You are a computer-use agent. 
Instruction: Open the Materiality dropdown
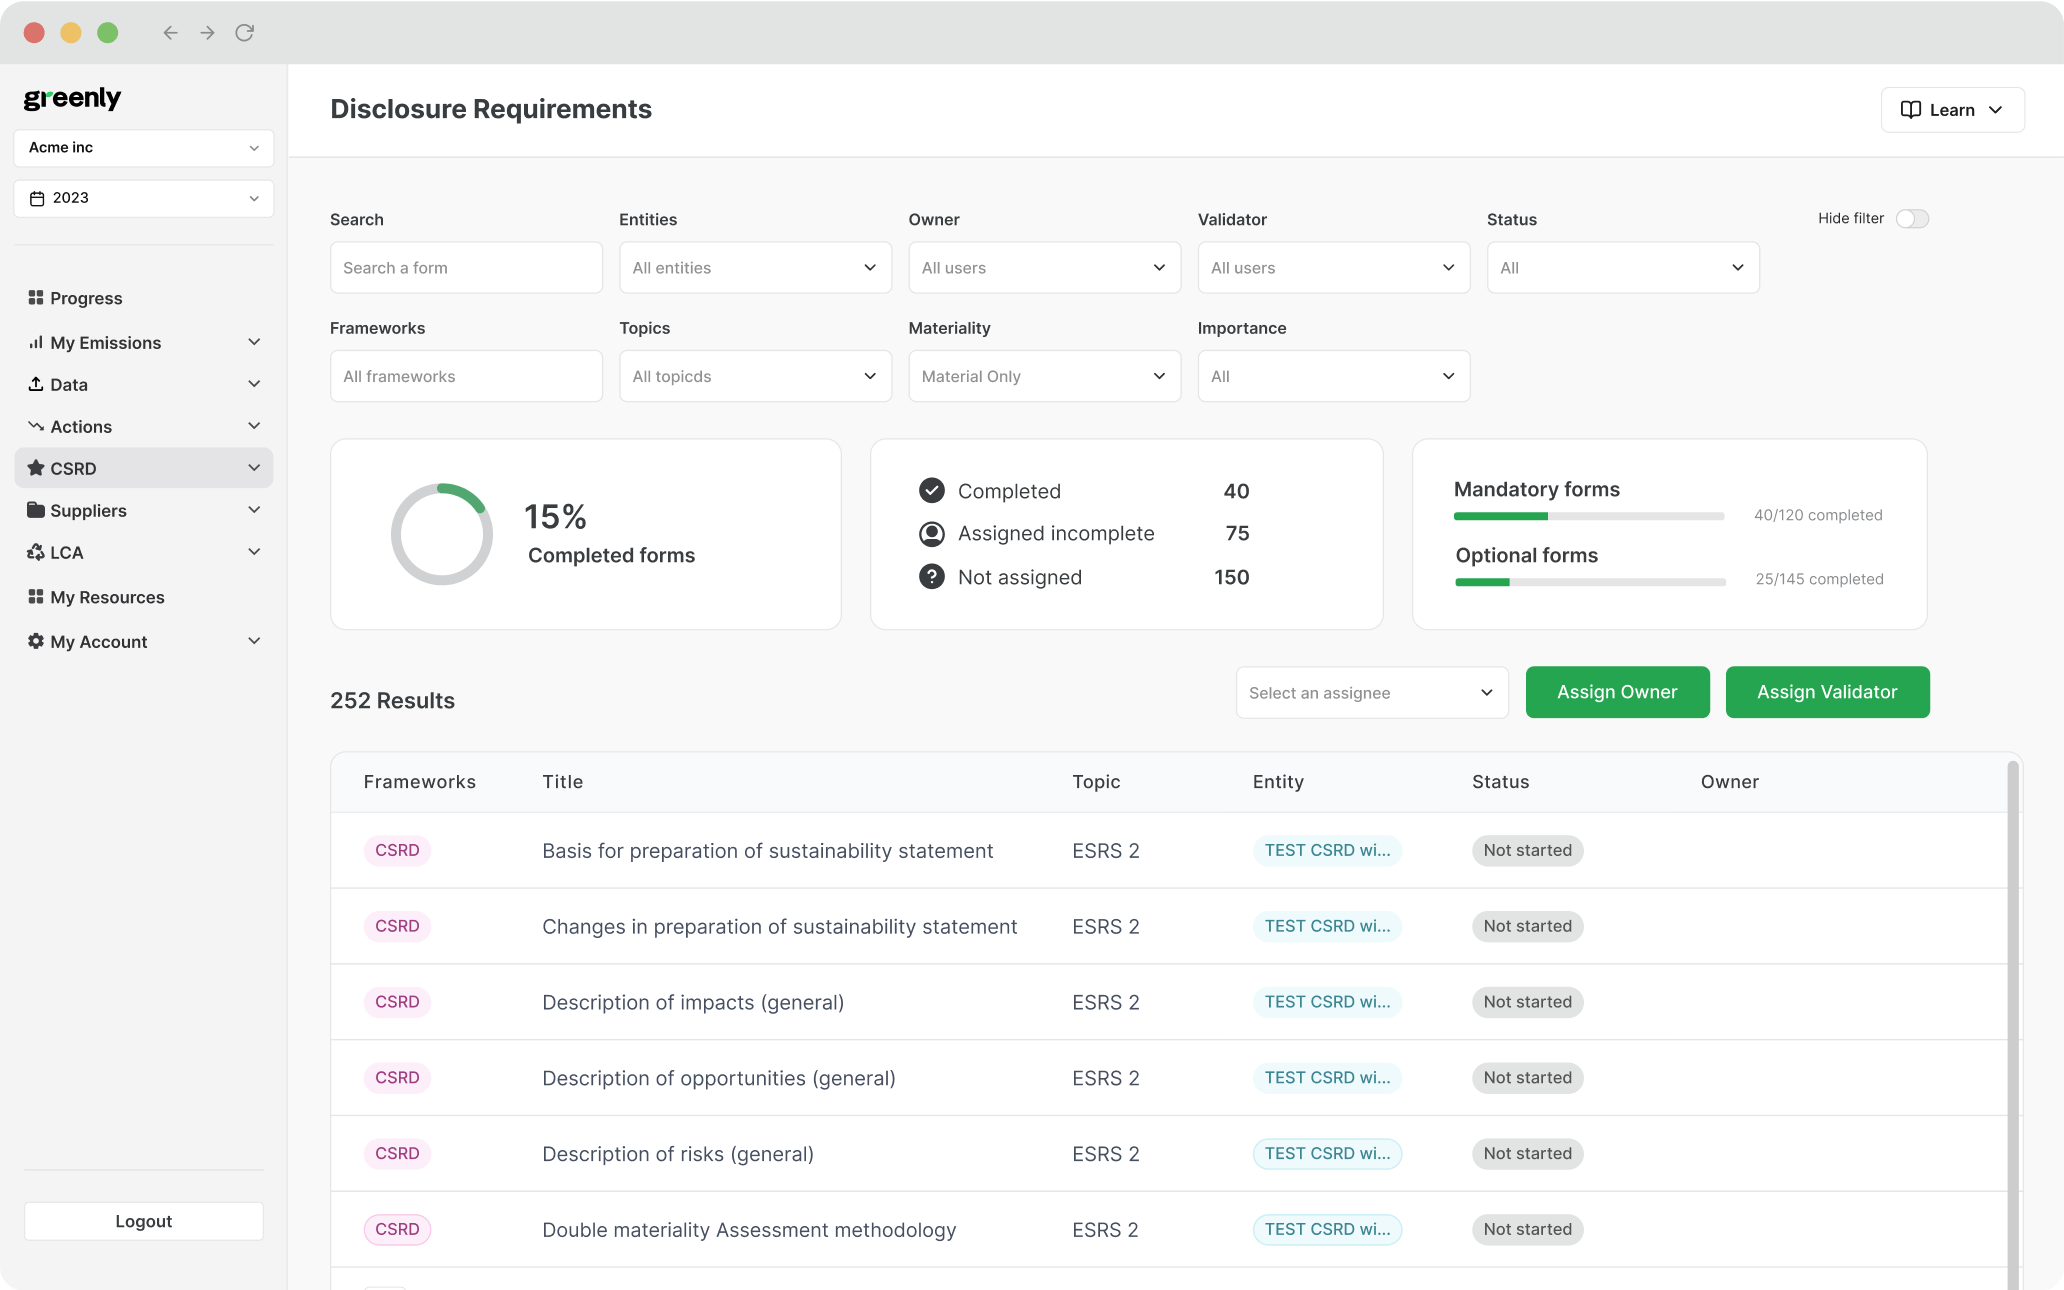coord(1044,376)
